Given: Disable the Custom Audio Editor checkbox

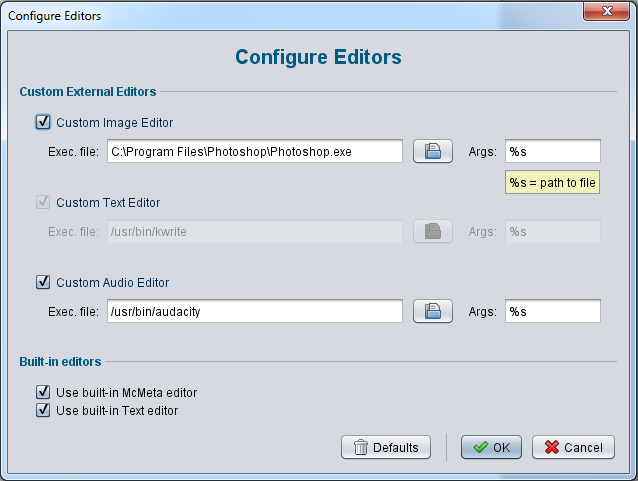Looking at the screenshot, I should point(43,283).
